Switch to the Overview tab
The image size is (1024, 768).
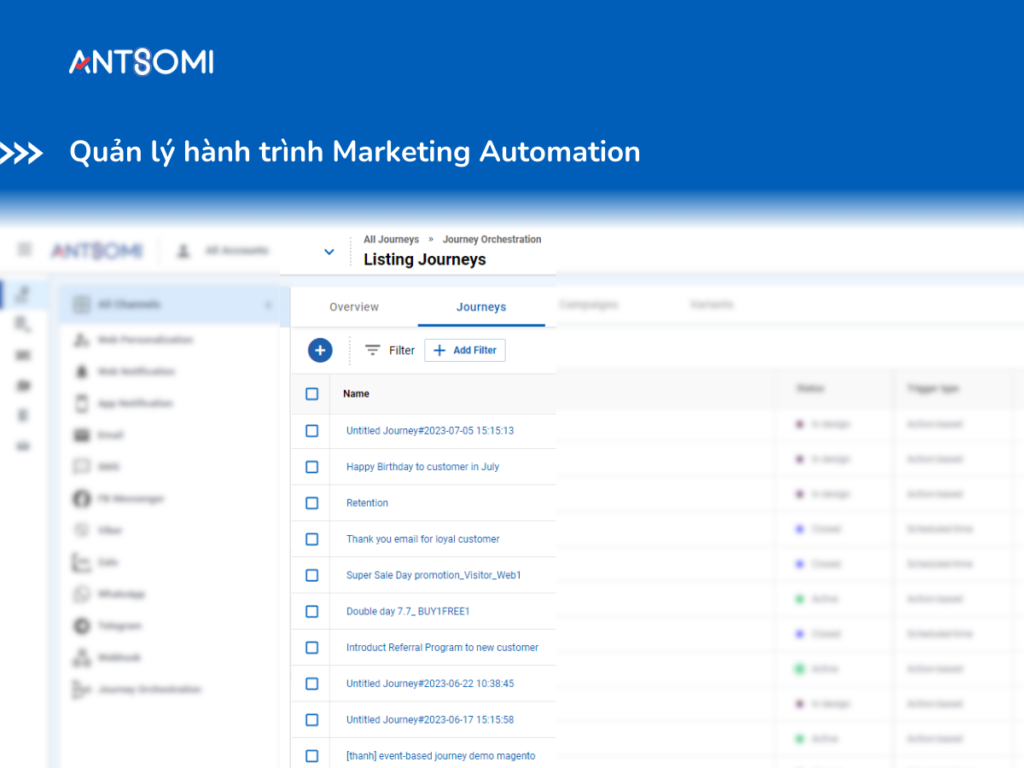click(x=354, y=307)
